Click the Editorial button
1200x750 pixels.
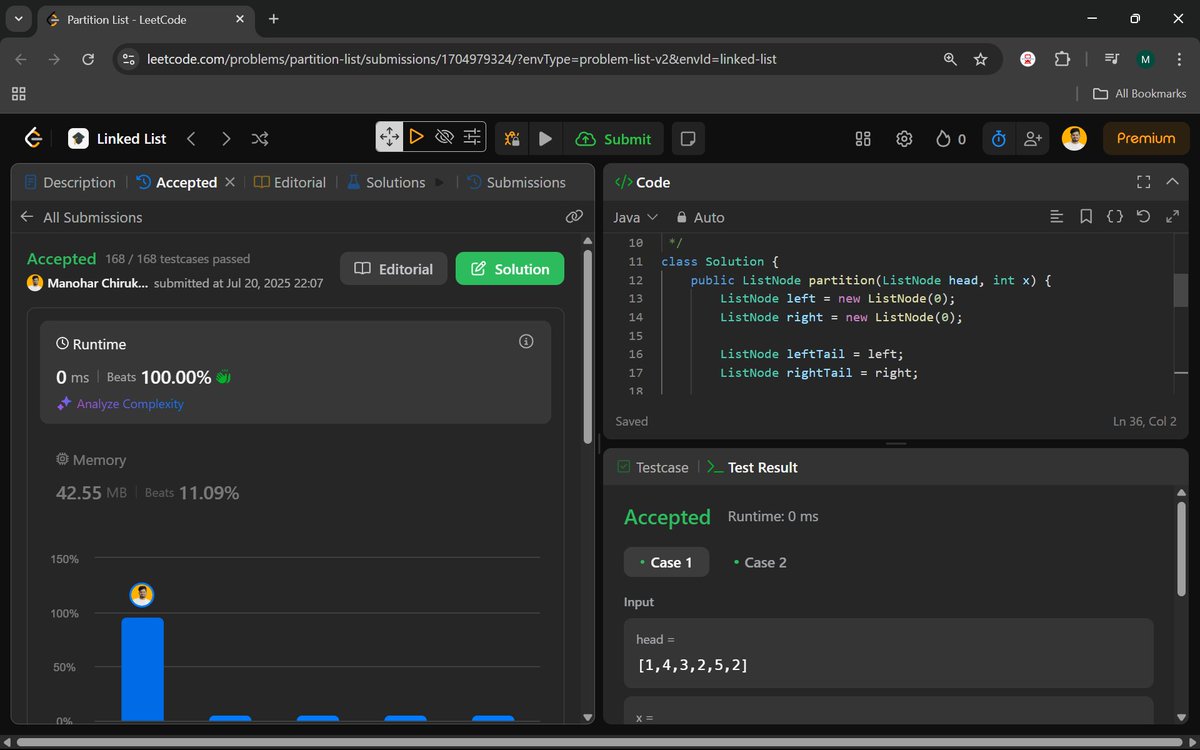(x=394, y=269)
